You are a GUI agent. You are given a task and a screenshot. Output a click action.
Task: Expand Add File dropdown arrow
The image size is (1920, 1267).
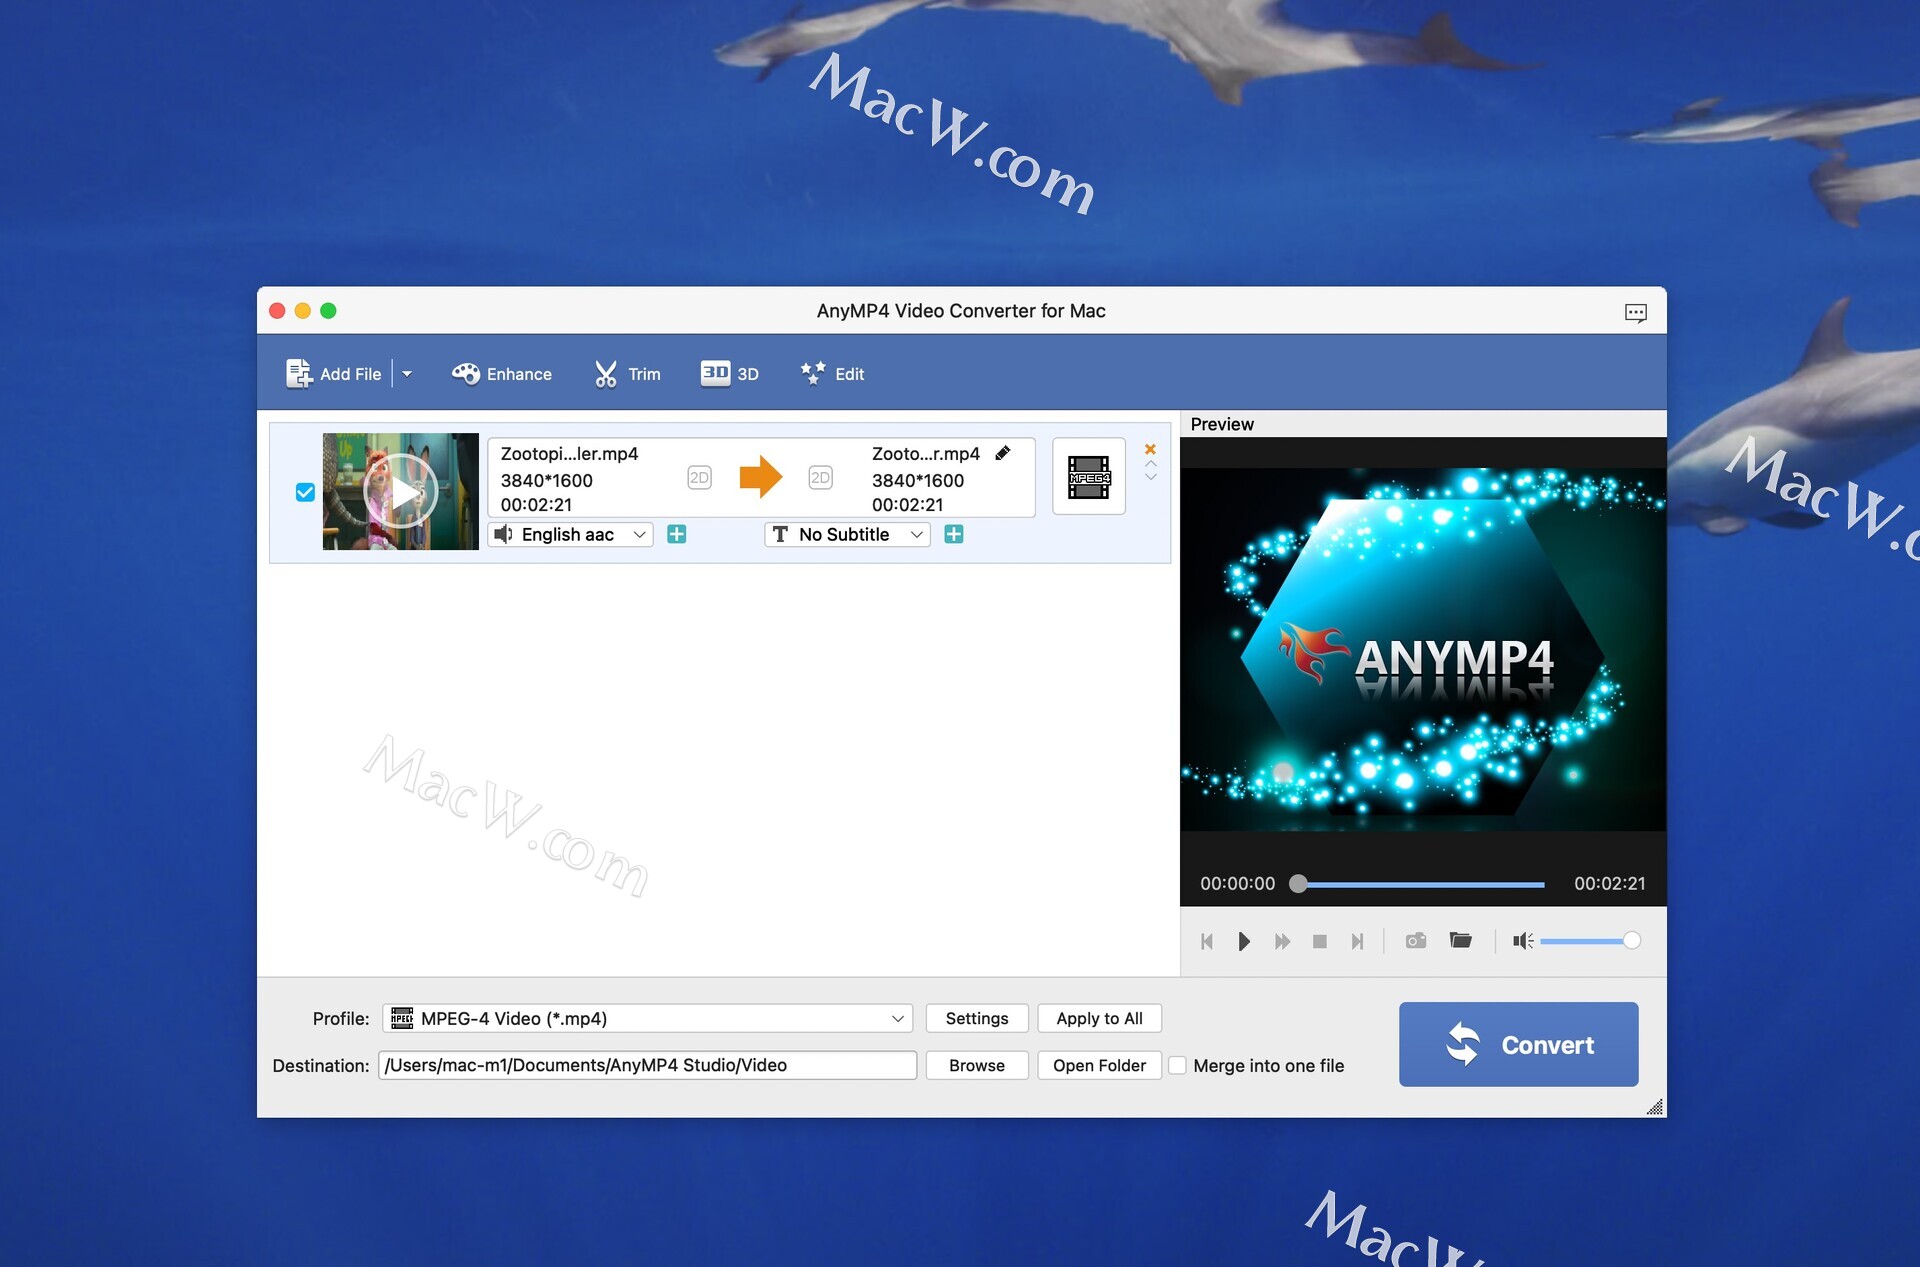click(x=407, y=374)
